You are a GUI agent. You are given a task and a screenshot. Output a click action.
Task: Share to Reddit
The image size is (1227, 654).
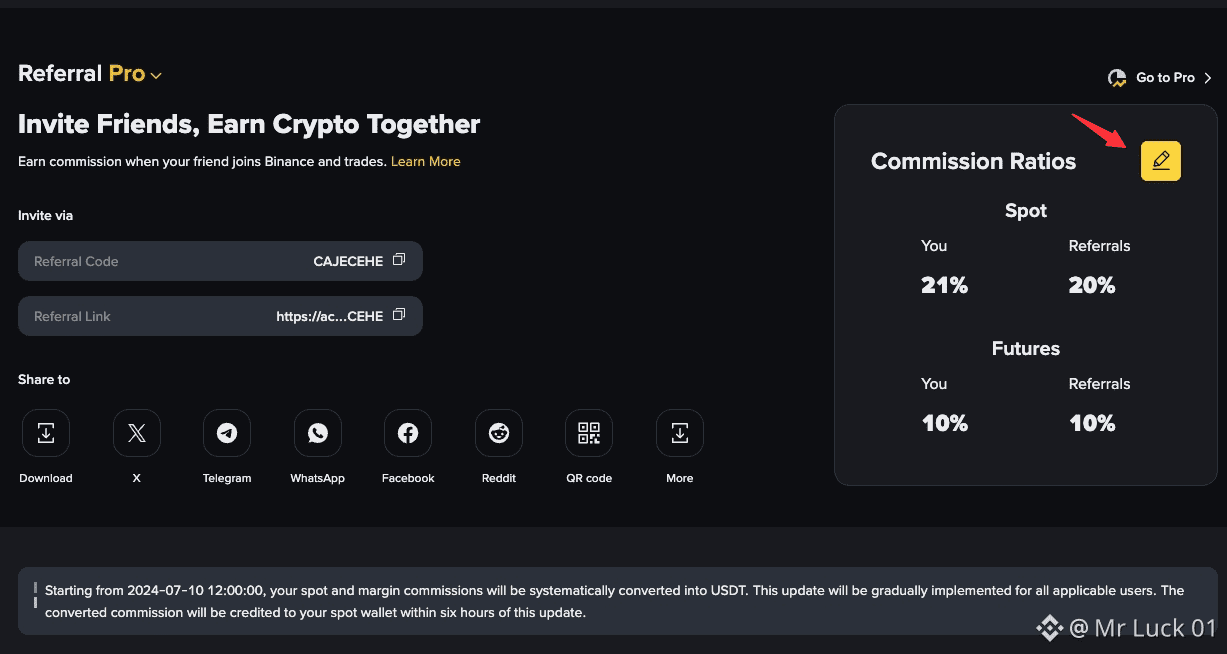click(x=499, y=433)
